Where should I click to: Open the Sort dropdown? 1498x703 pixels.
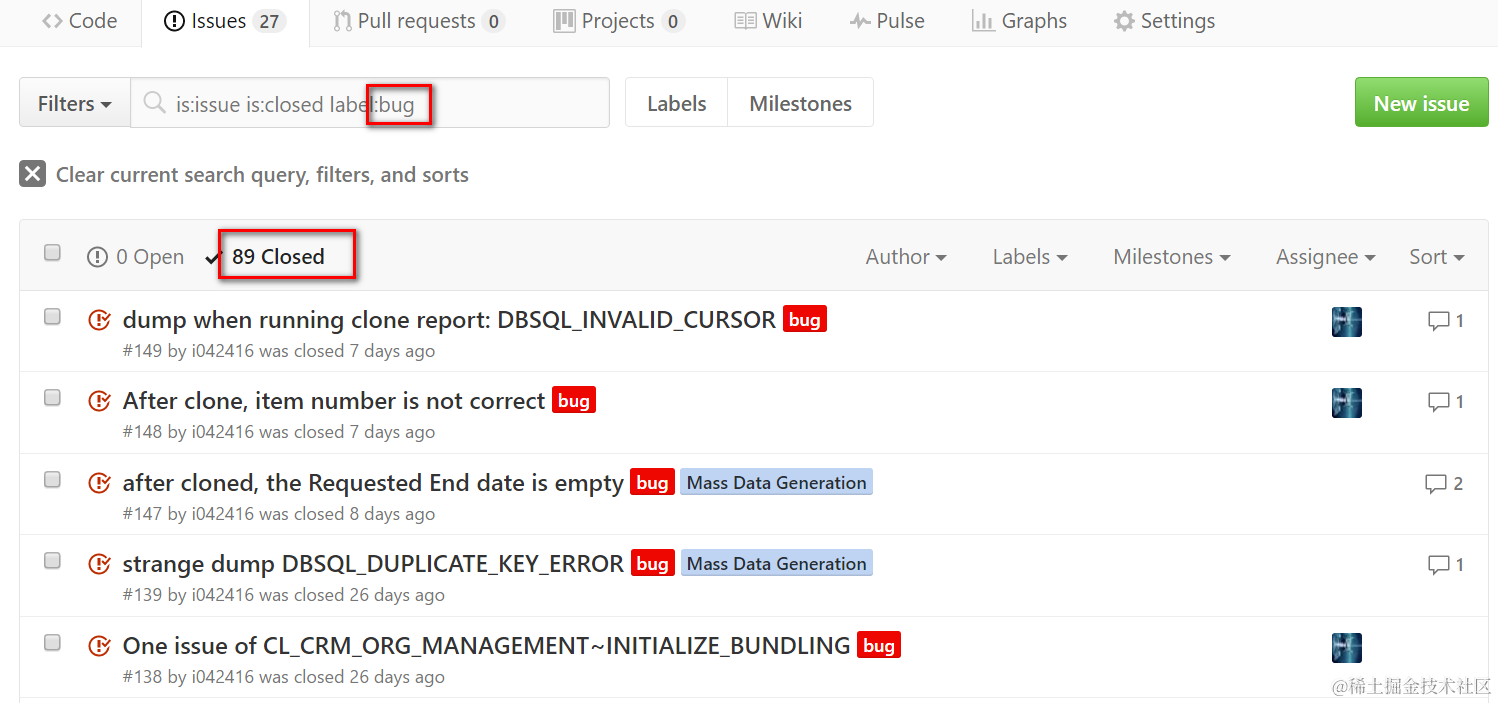point(1437,257)
